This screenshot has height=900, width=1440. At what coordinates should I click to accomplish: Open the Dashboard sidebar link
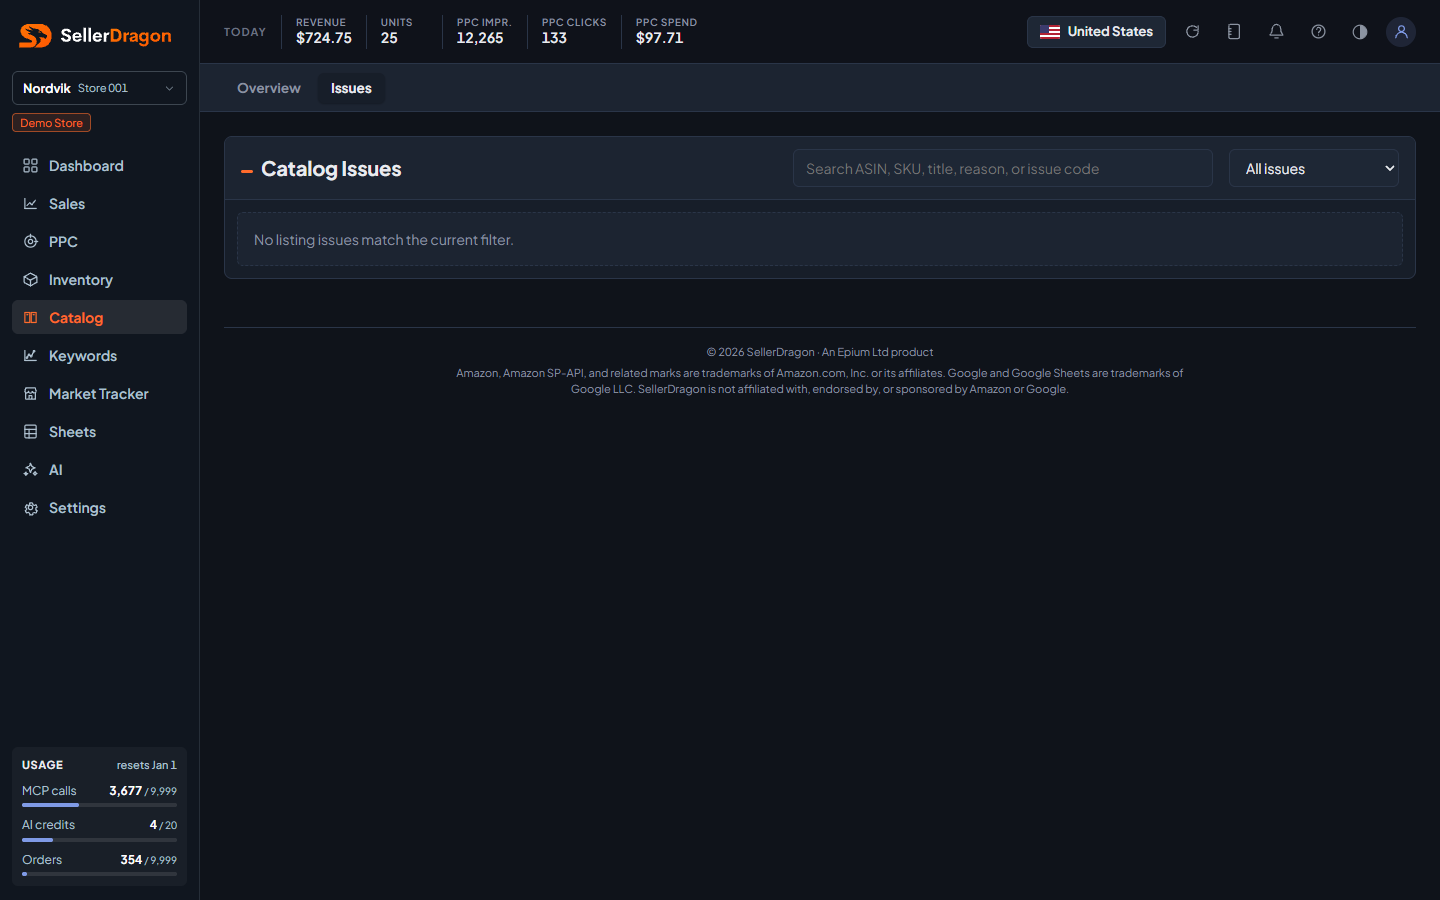pos(99,166)
